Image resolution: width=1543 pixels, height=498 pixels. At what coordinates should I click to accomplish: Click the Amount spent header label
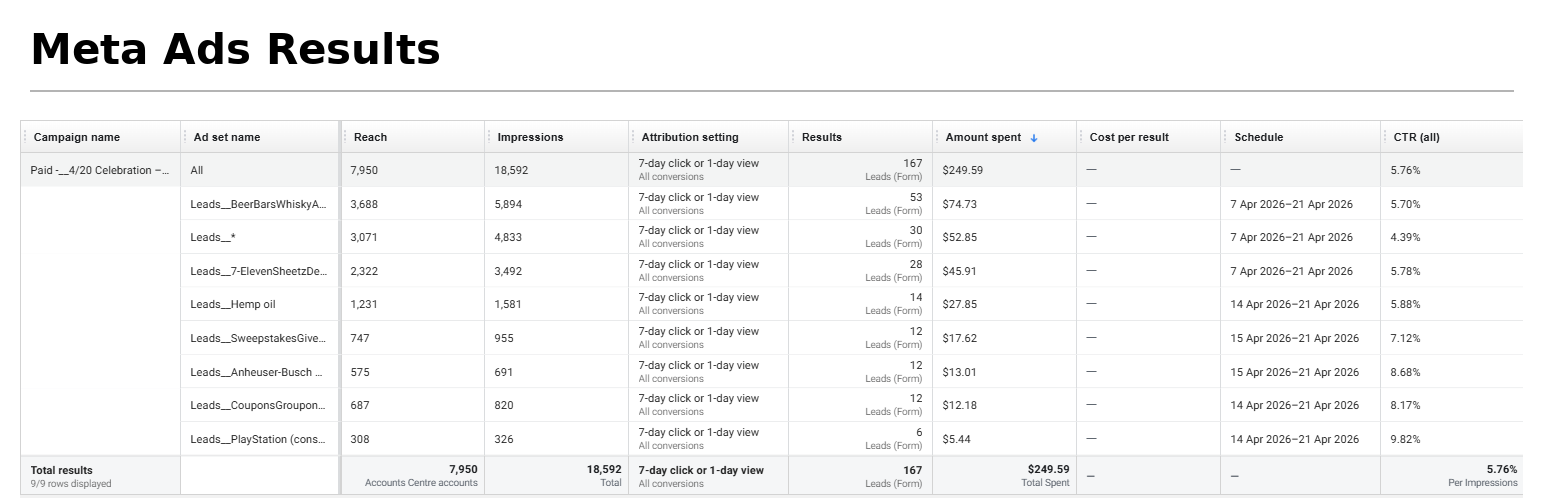pos(983,137)
